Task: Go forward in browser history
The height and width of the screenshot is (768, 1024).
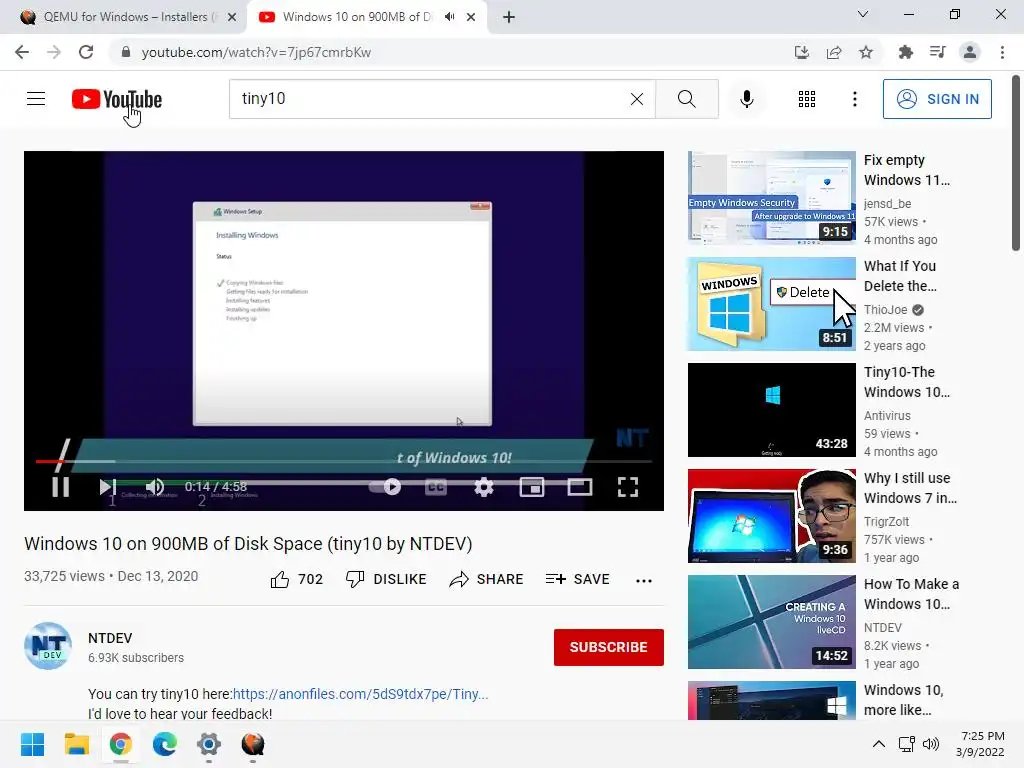Action: tap(54, 52)
